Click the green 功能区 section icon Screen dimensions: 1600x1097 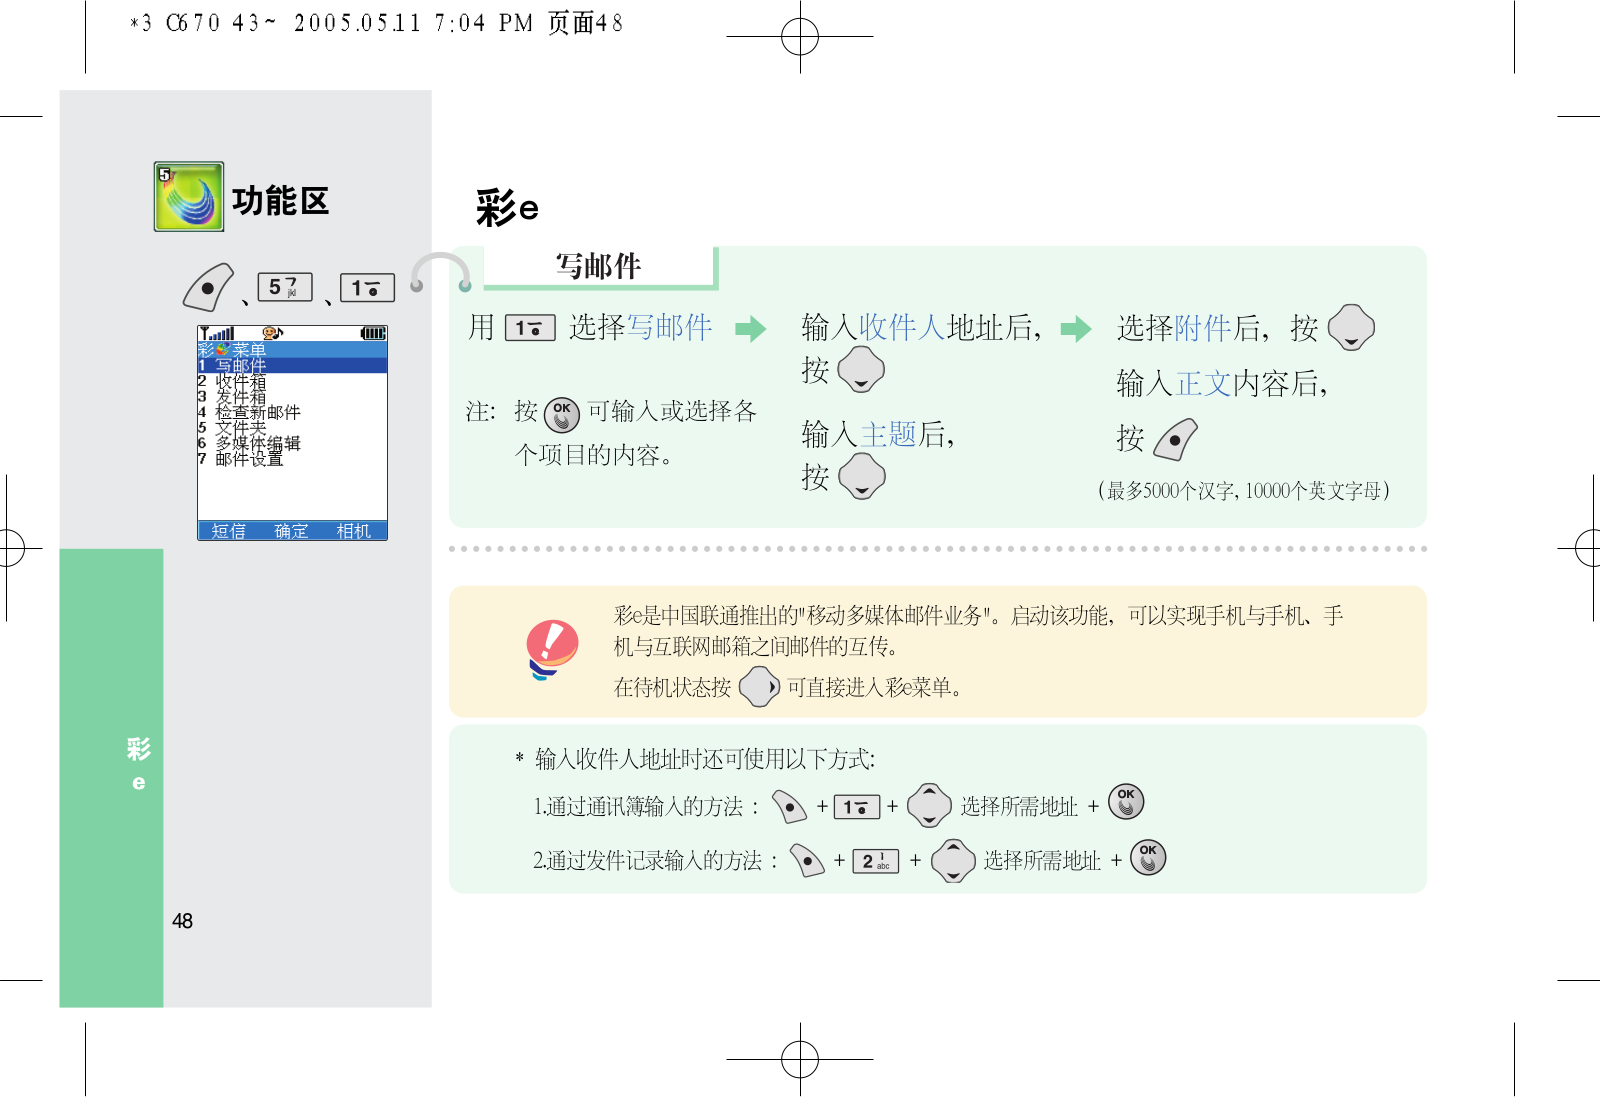[189, 197]
